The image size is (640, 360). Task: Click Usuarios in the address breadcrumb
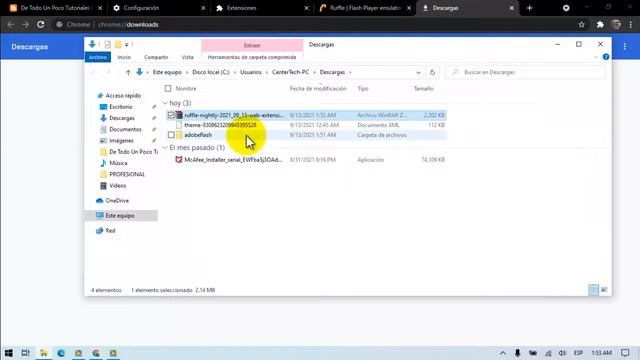pyautogui.click(x=251, y=72)
